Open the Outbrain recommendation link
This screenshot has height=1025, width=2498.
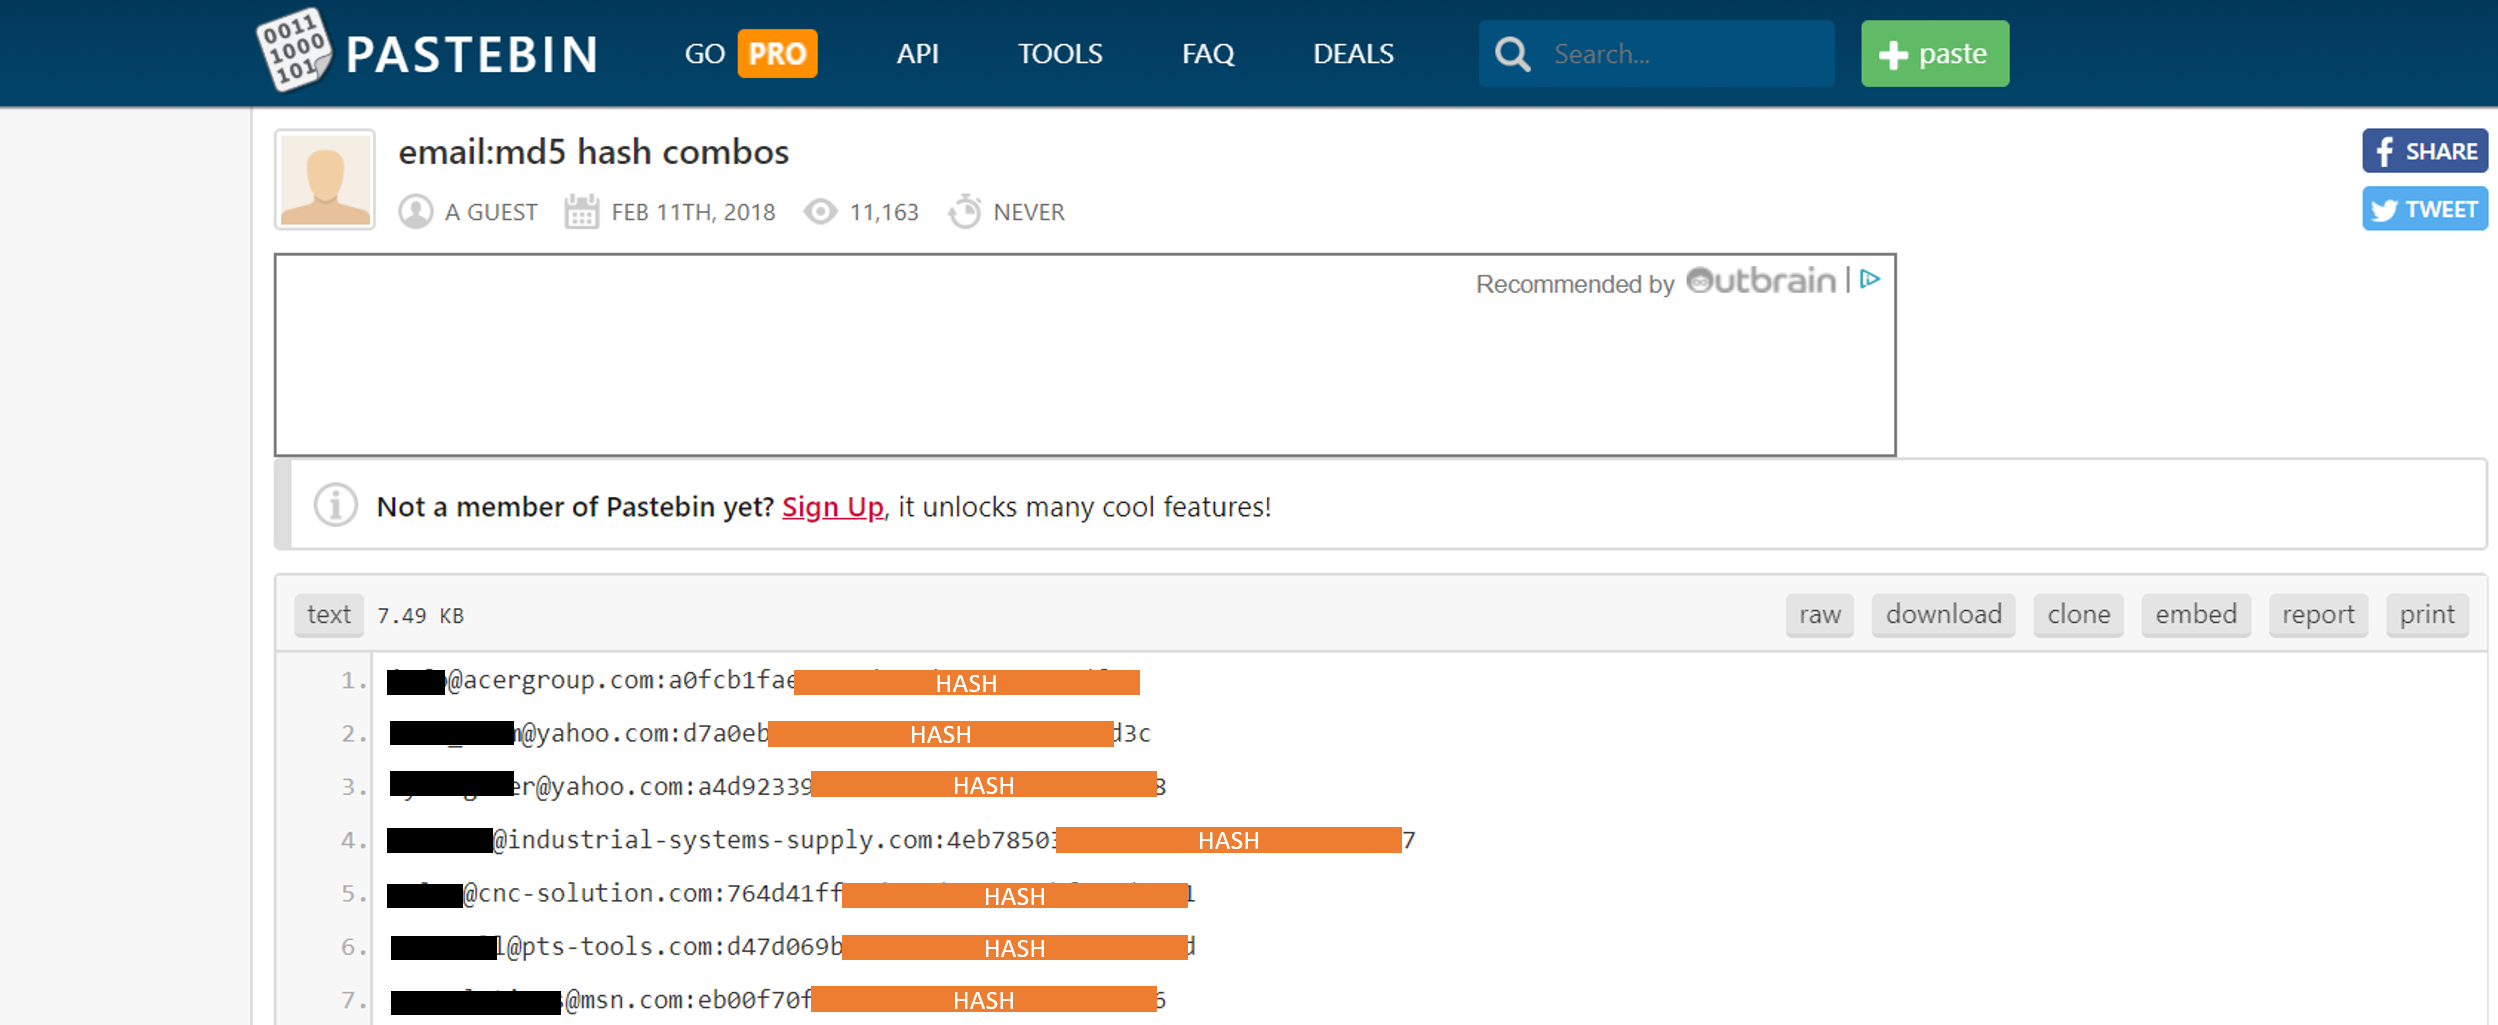tap(1760, 281)
